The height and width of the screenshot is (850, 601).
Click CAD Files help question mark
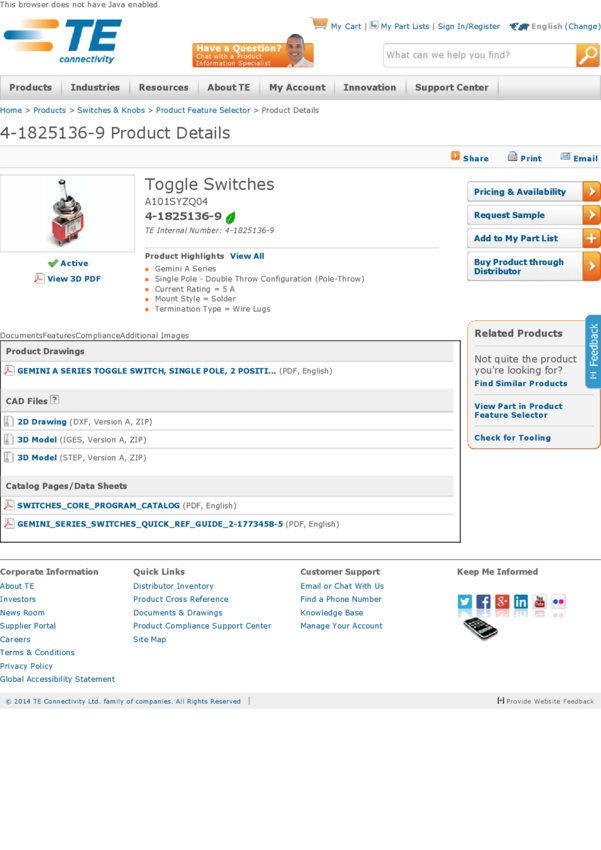(55, 400)
